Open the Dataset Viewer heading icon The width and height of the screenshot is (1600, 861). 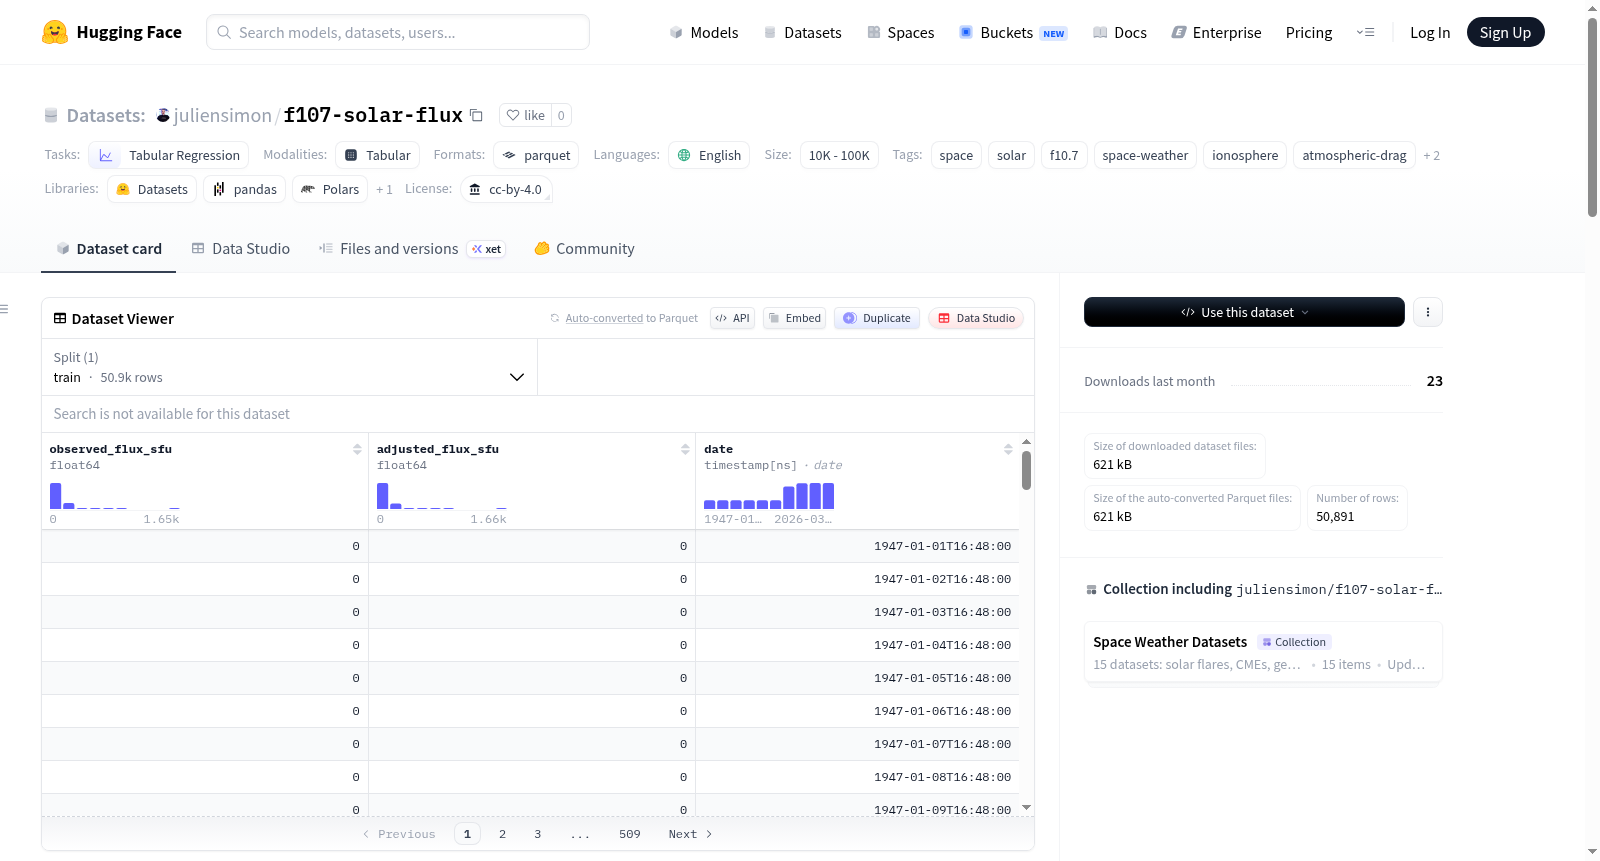(x=60, y=318)
